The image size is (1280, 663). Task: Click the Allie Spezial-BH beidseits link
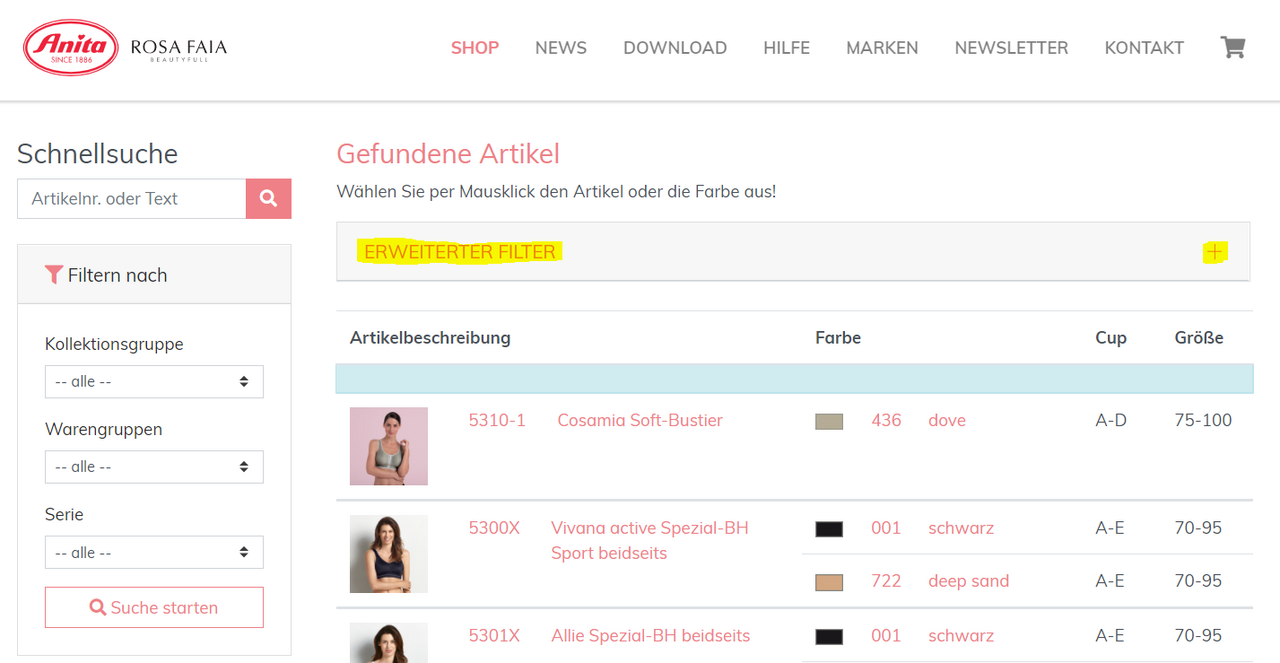650,635
